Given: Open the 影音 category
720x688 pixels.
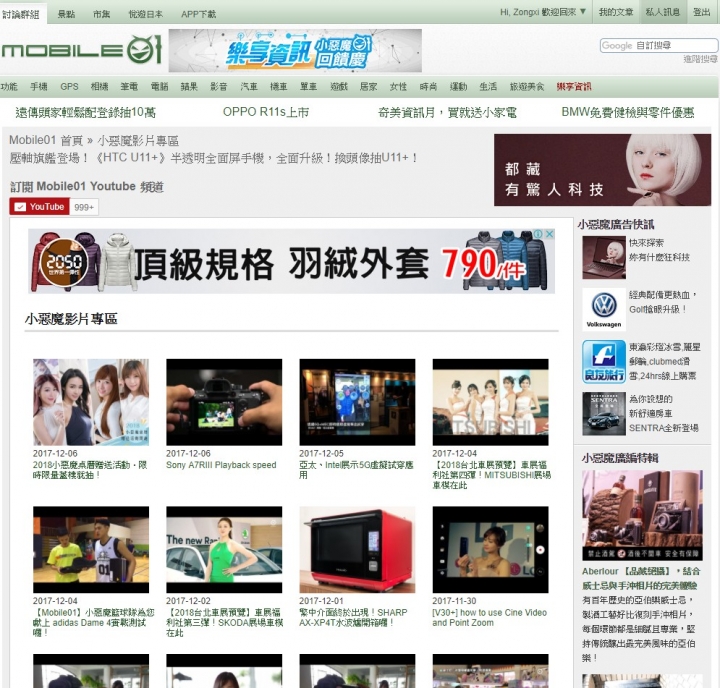Looking at the screenshot, I should coord(219,86).
